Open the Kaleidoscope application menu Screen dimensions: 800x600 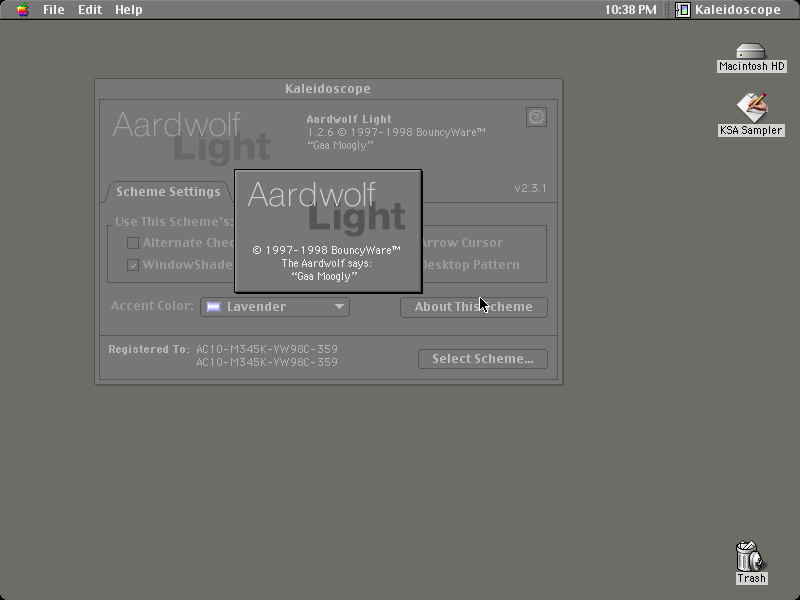click(x=728, y=10)
